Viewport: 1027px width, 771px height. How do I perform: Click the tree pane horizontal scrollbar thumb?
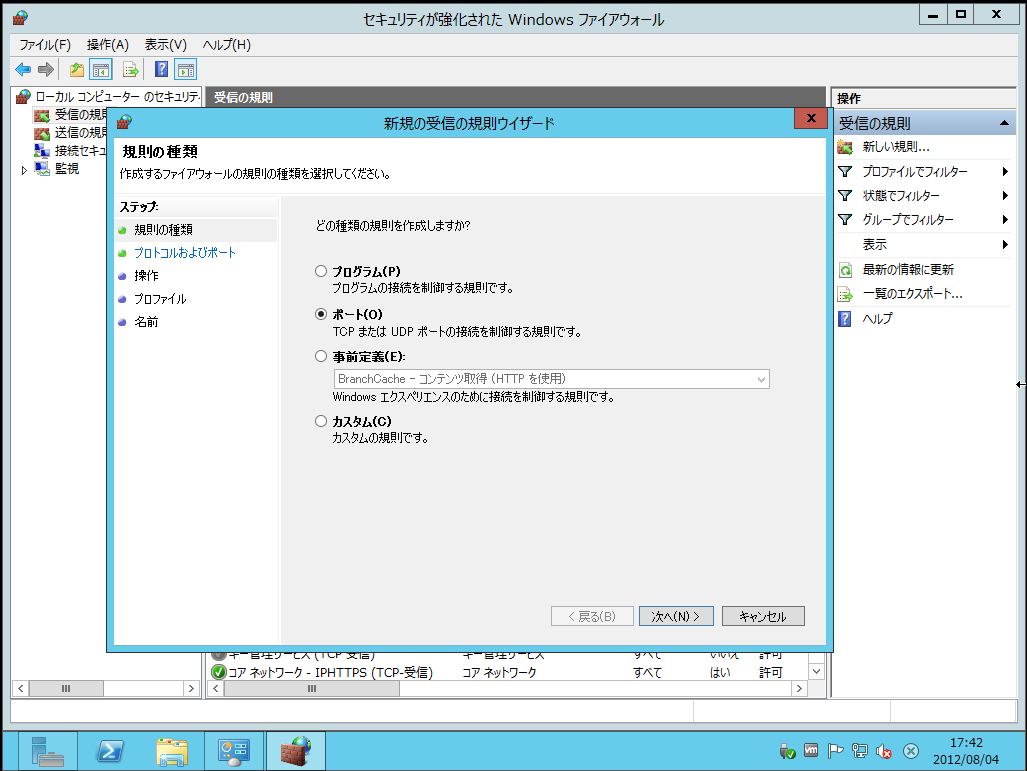click(66, 688)
